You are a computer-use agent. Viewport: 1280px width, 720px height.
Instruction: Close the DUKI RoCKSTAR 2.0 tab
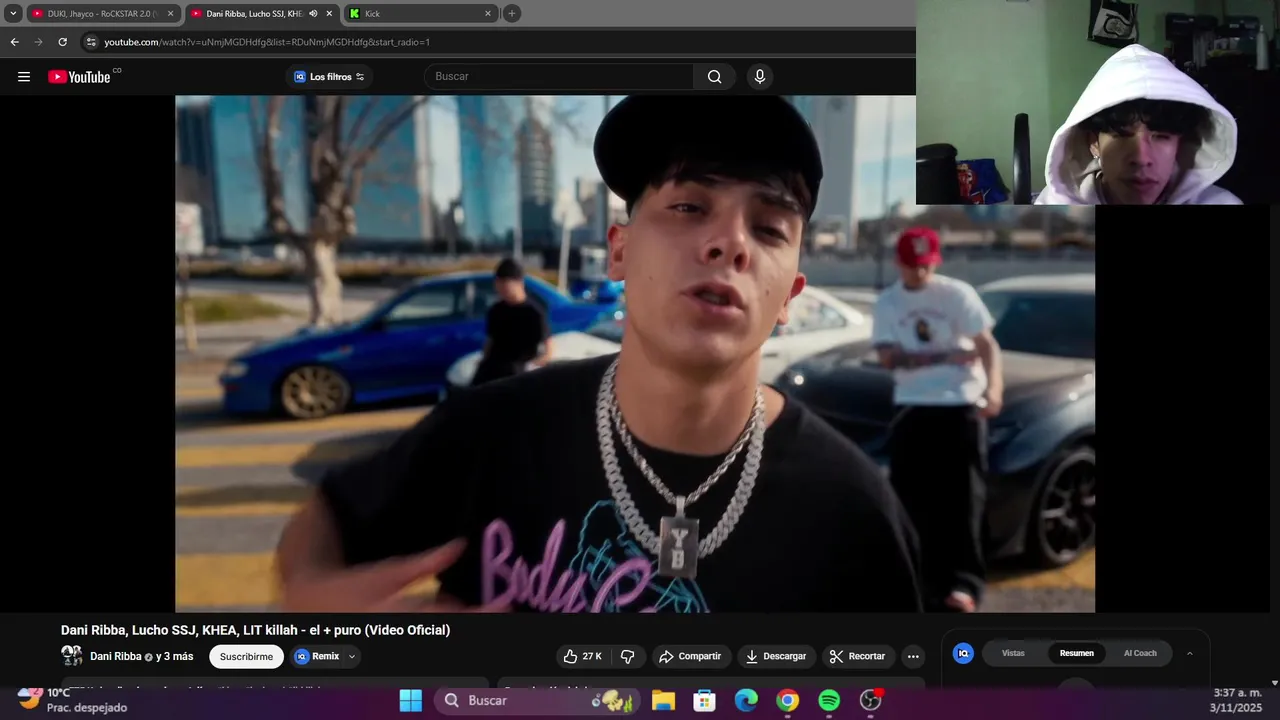[x=170, y=14]
